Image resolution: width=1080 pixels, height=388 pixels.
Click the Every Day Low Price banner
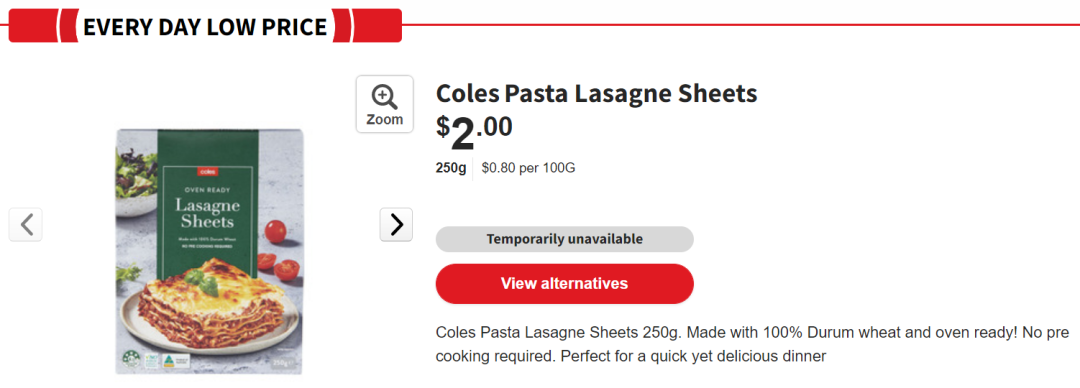(x=205, y=26)
